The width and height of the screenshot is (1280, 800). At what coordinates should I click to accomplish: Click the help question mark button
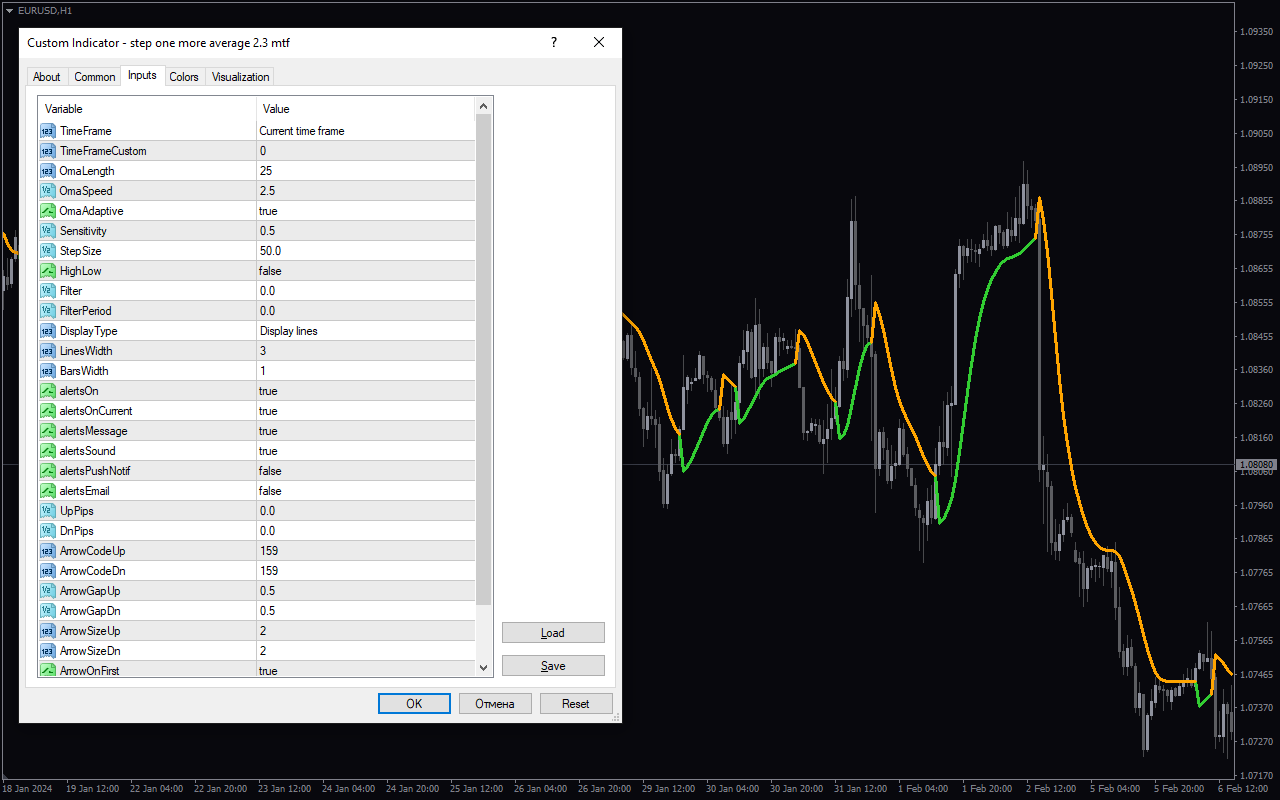click(x=554, y=42)
